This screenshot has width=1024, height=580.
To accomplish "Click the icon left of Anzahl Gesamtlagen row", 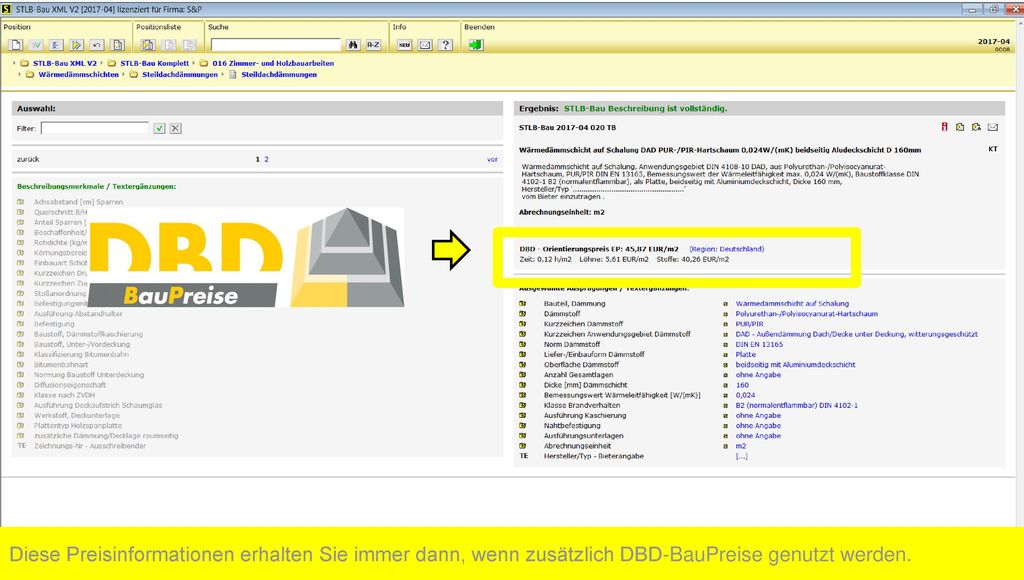I will (522, 375).
